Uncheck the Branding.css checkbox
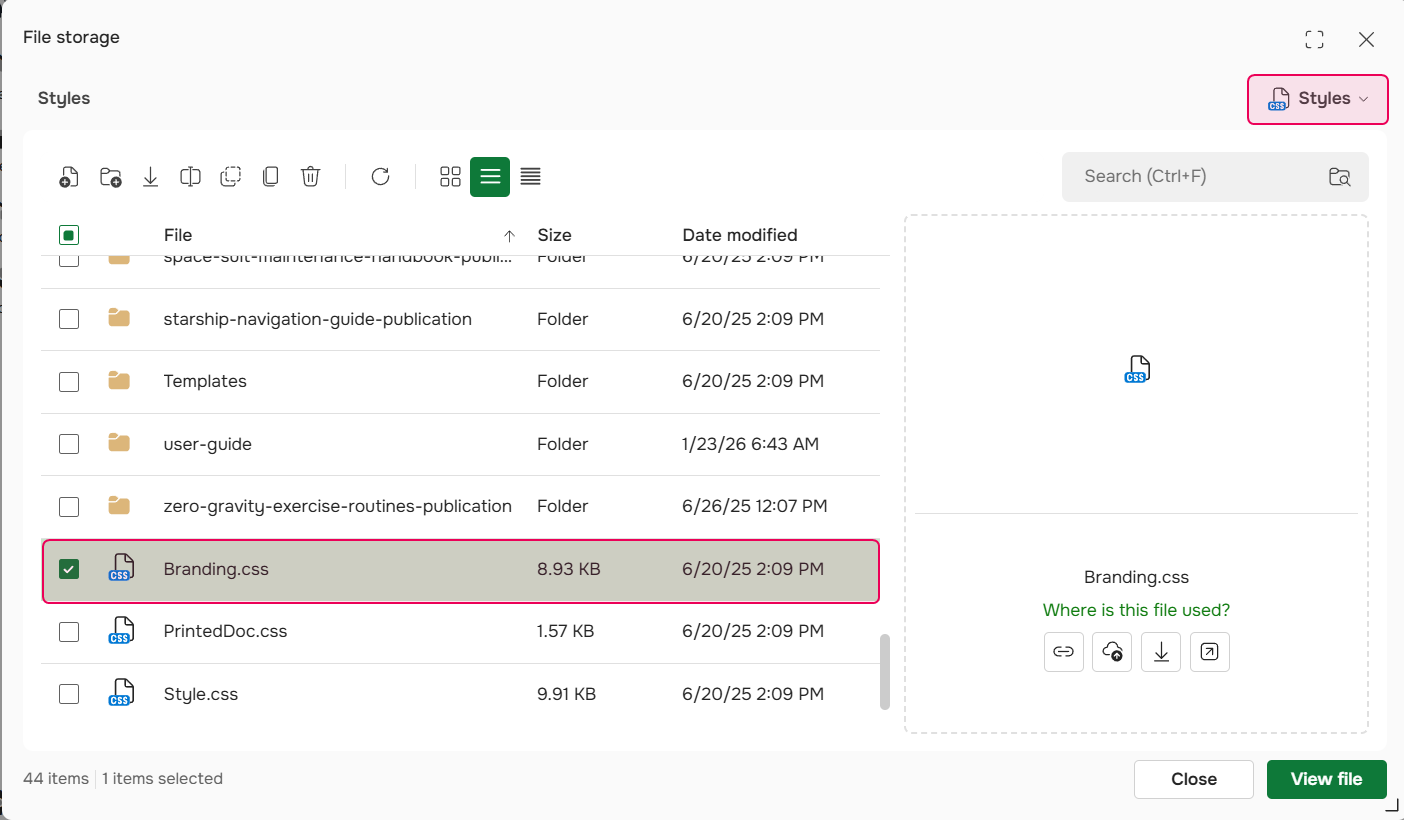This screenshot has width=1404, height=820. pyautogui.click(x=69, y=569)
